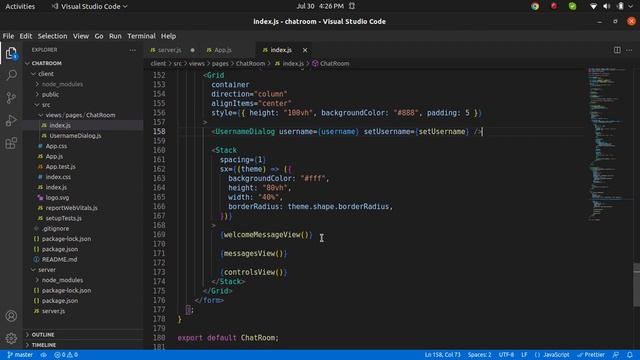The image size is (640, 360).
Task: Click the pages breadcrumb segment
Action: tap(220, 64)
